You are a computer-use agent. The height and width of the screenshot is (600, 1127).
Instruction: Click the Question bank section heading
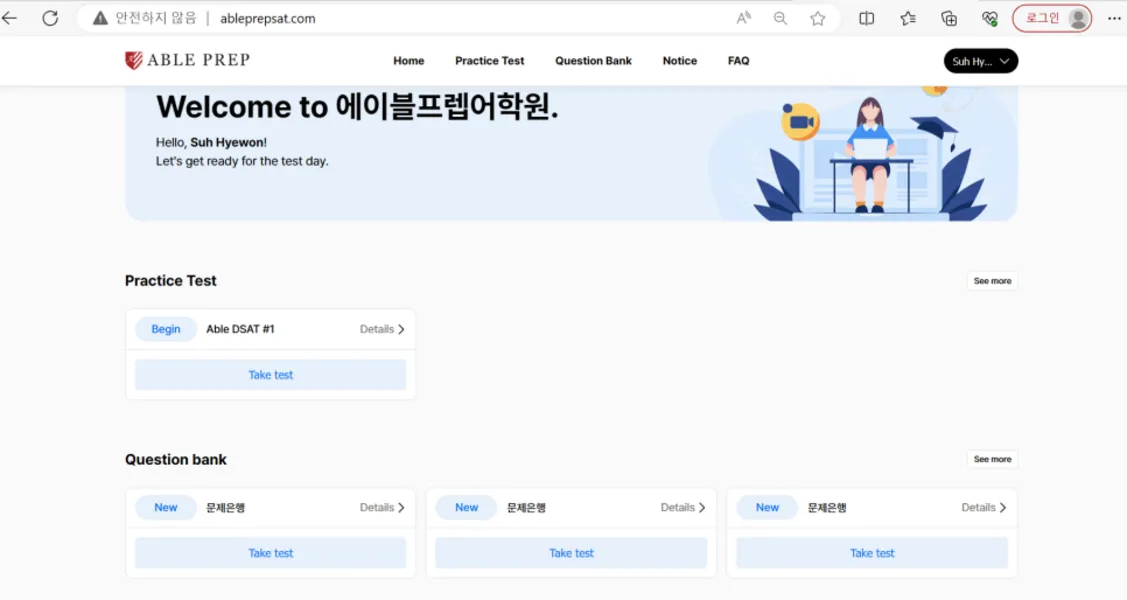coord(175,459)
